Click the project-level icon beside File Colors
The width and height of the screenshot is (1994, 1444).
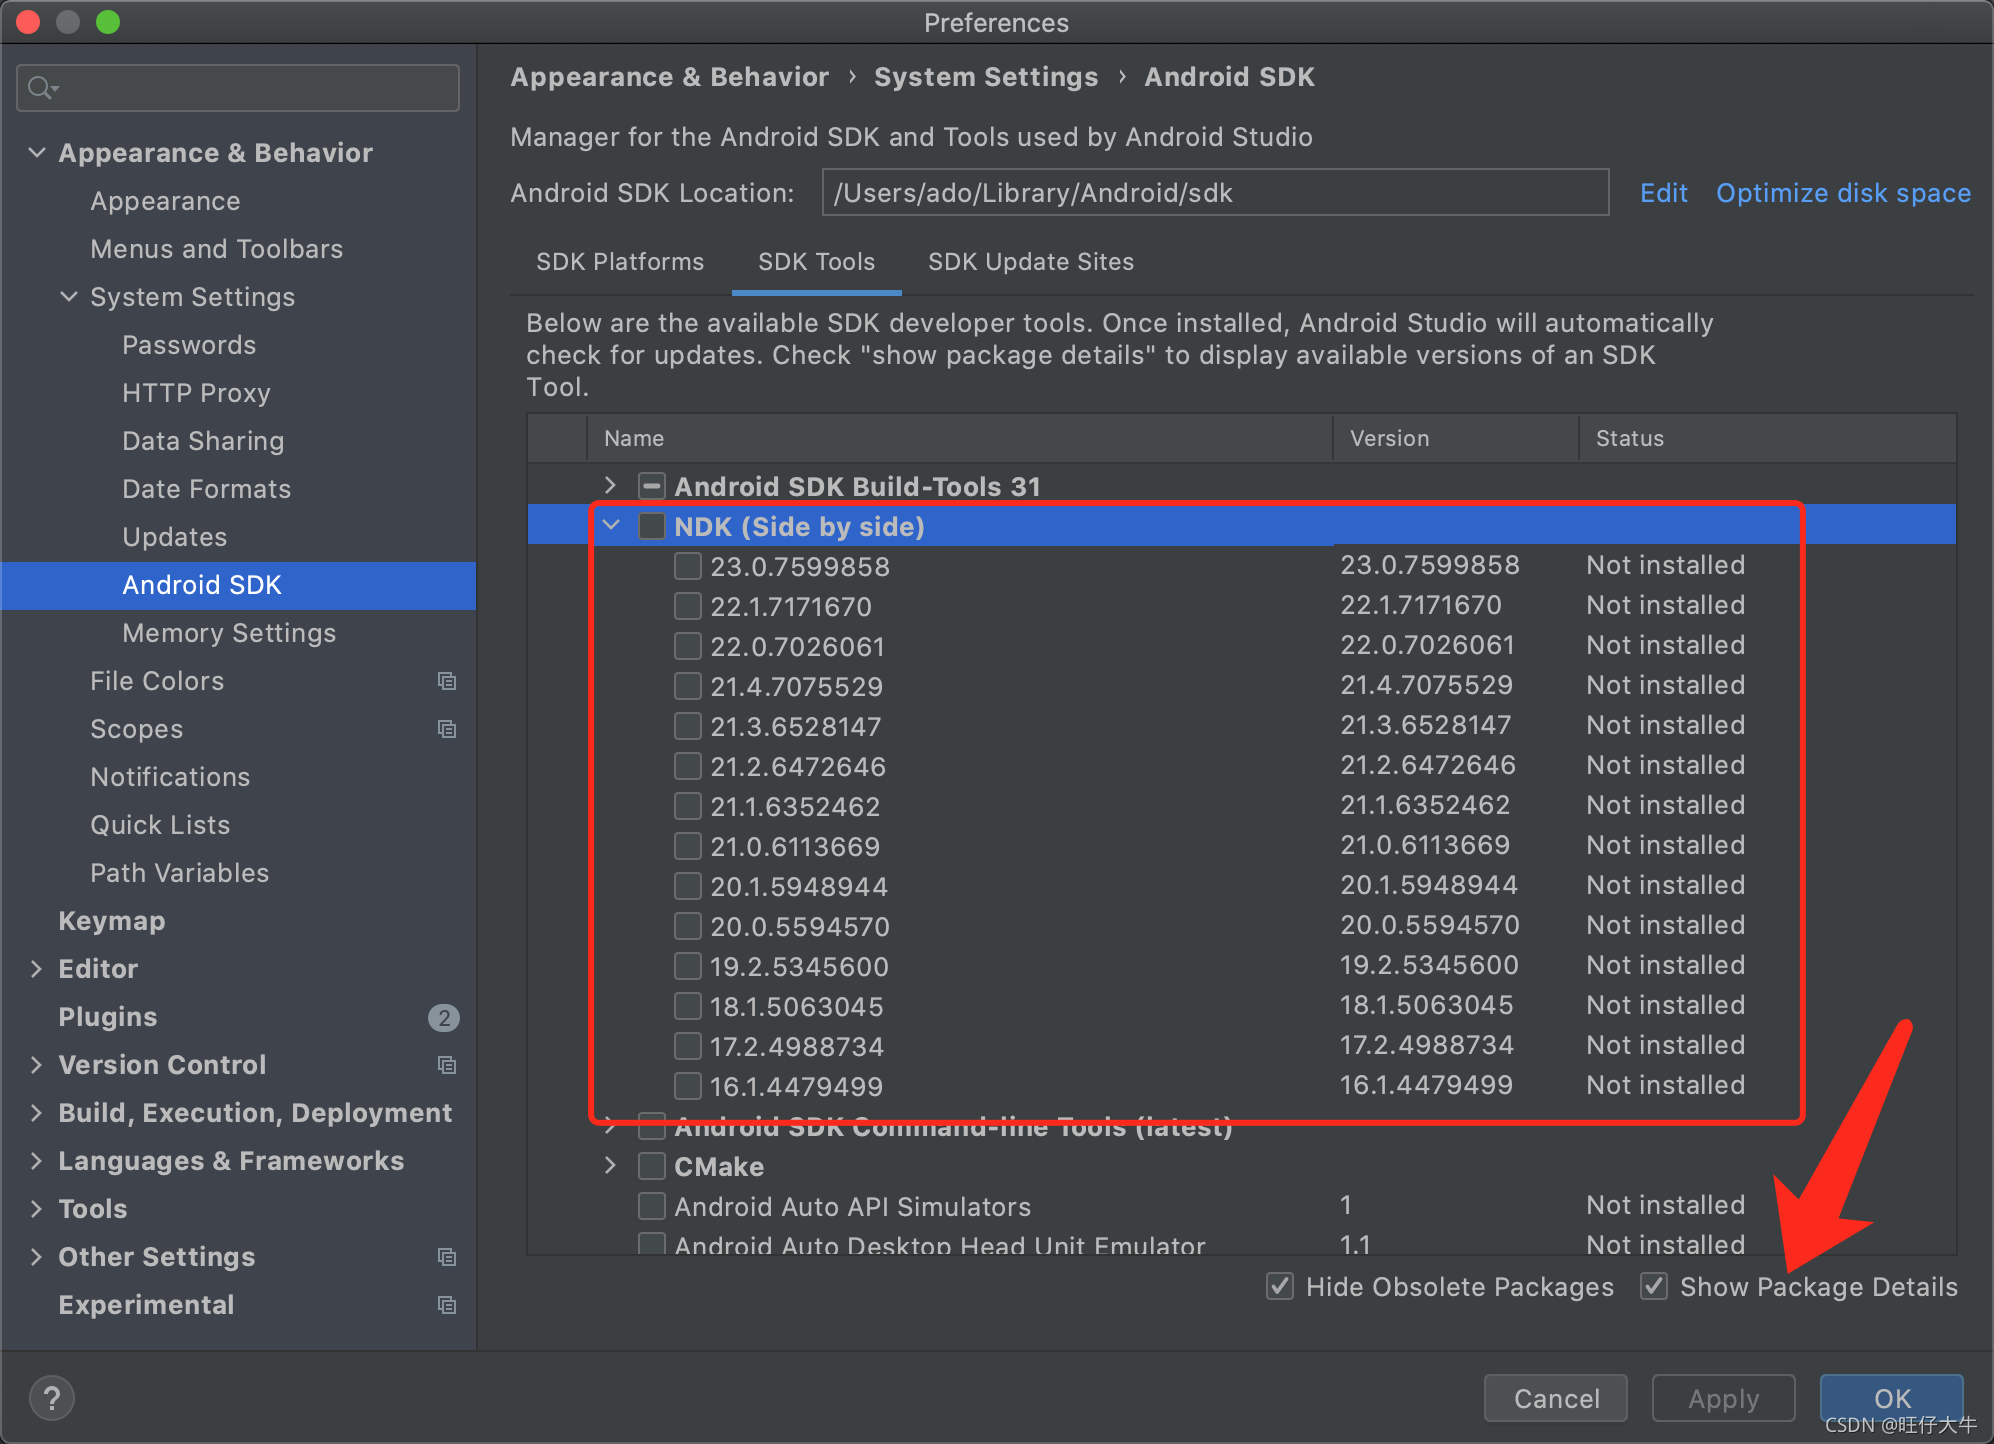click(447, 681)
